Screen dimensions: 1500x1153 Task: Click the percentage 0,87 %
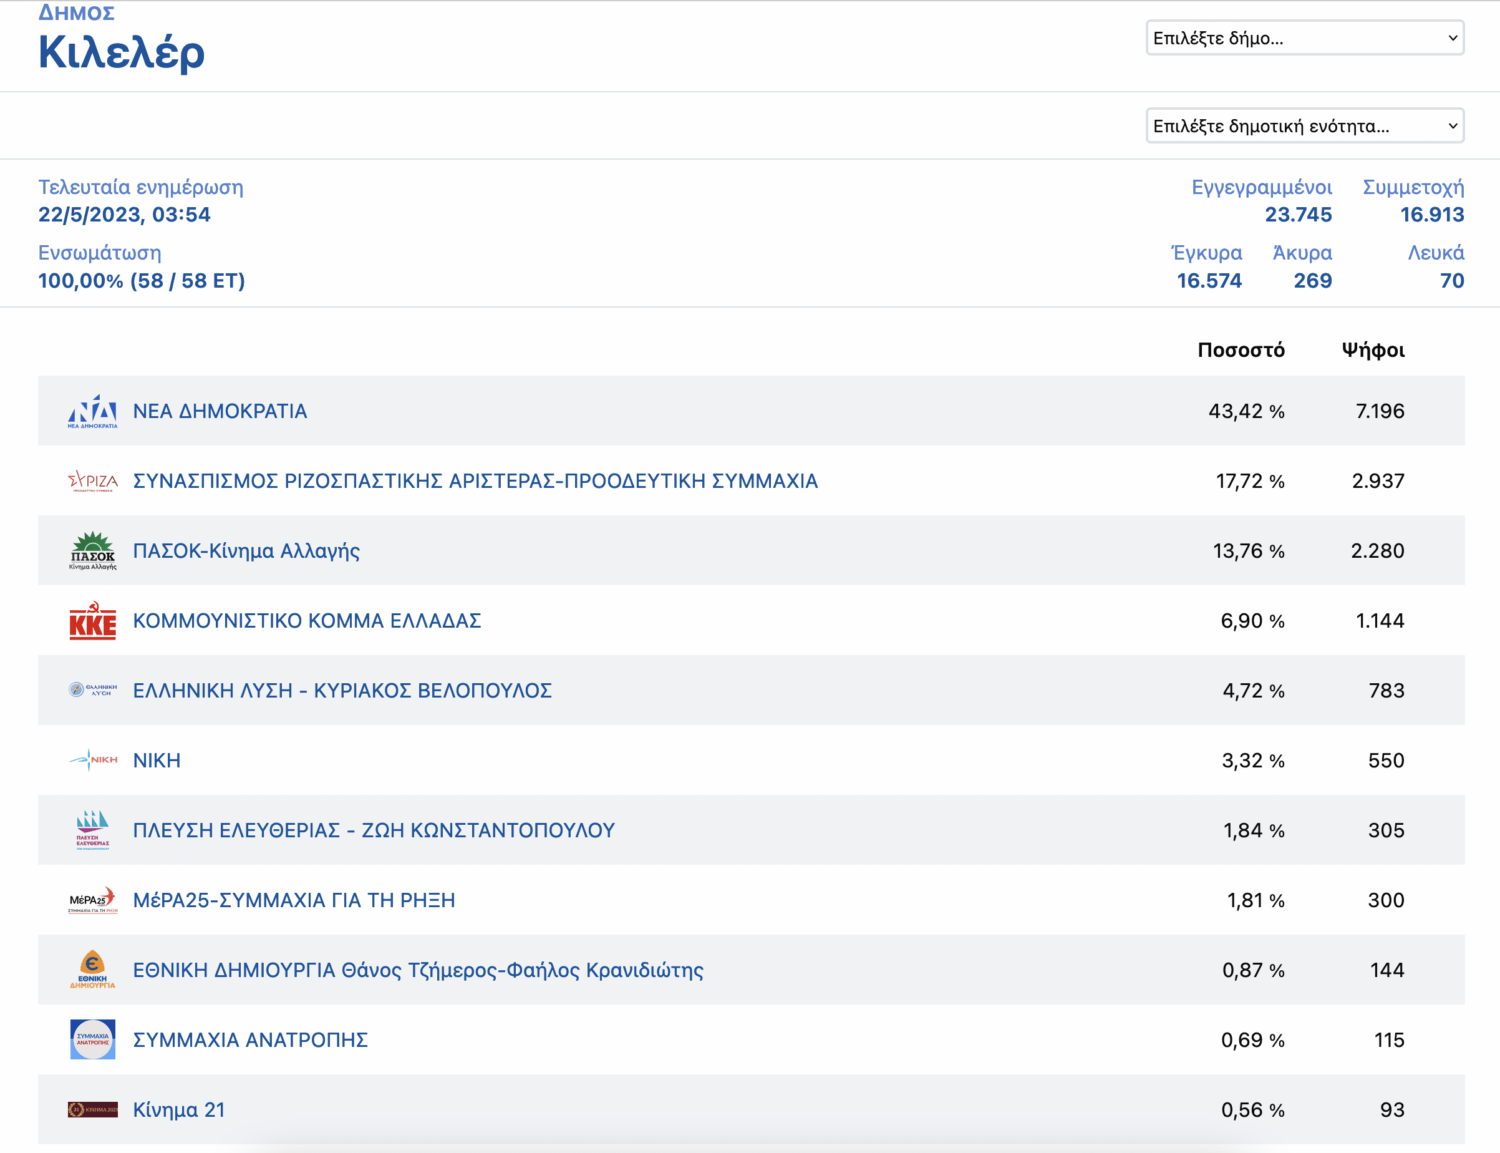click(x=1253, y=971)
